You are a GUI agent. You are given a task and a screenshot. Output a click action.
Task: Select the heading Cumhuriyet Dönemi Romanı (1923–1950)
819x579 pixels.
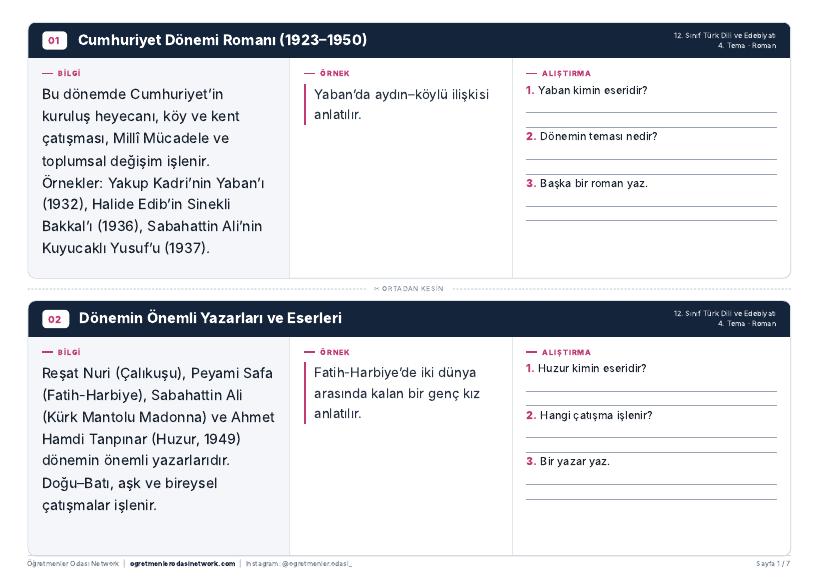point(222,40)
